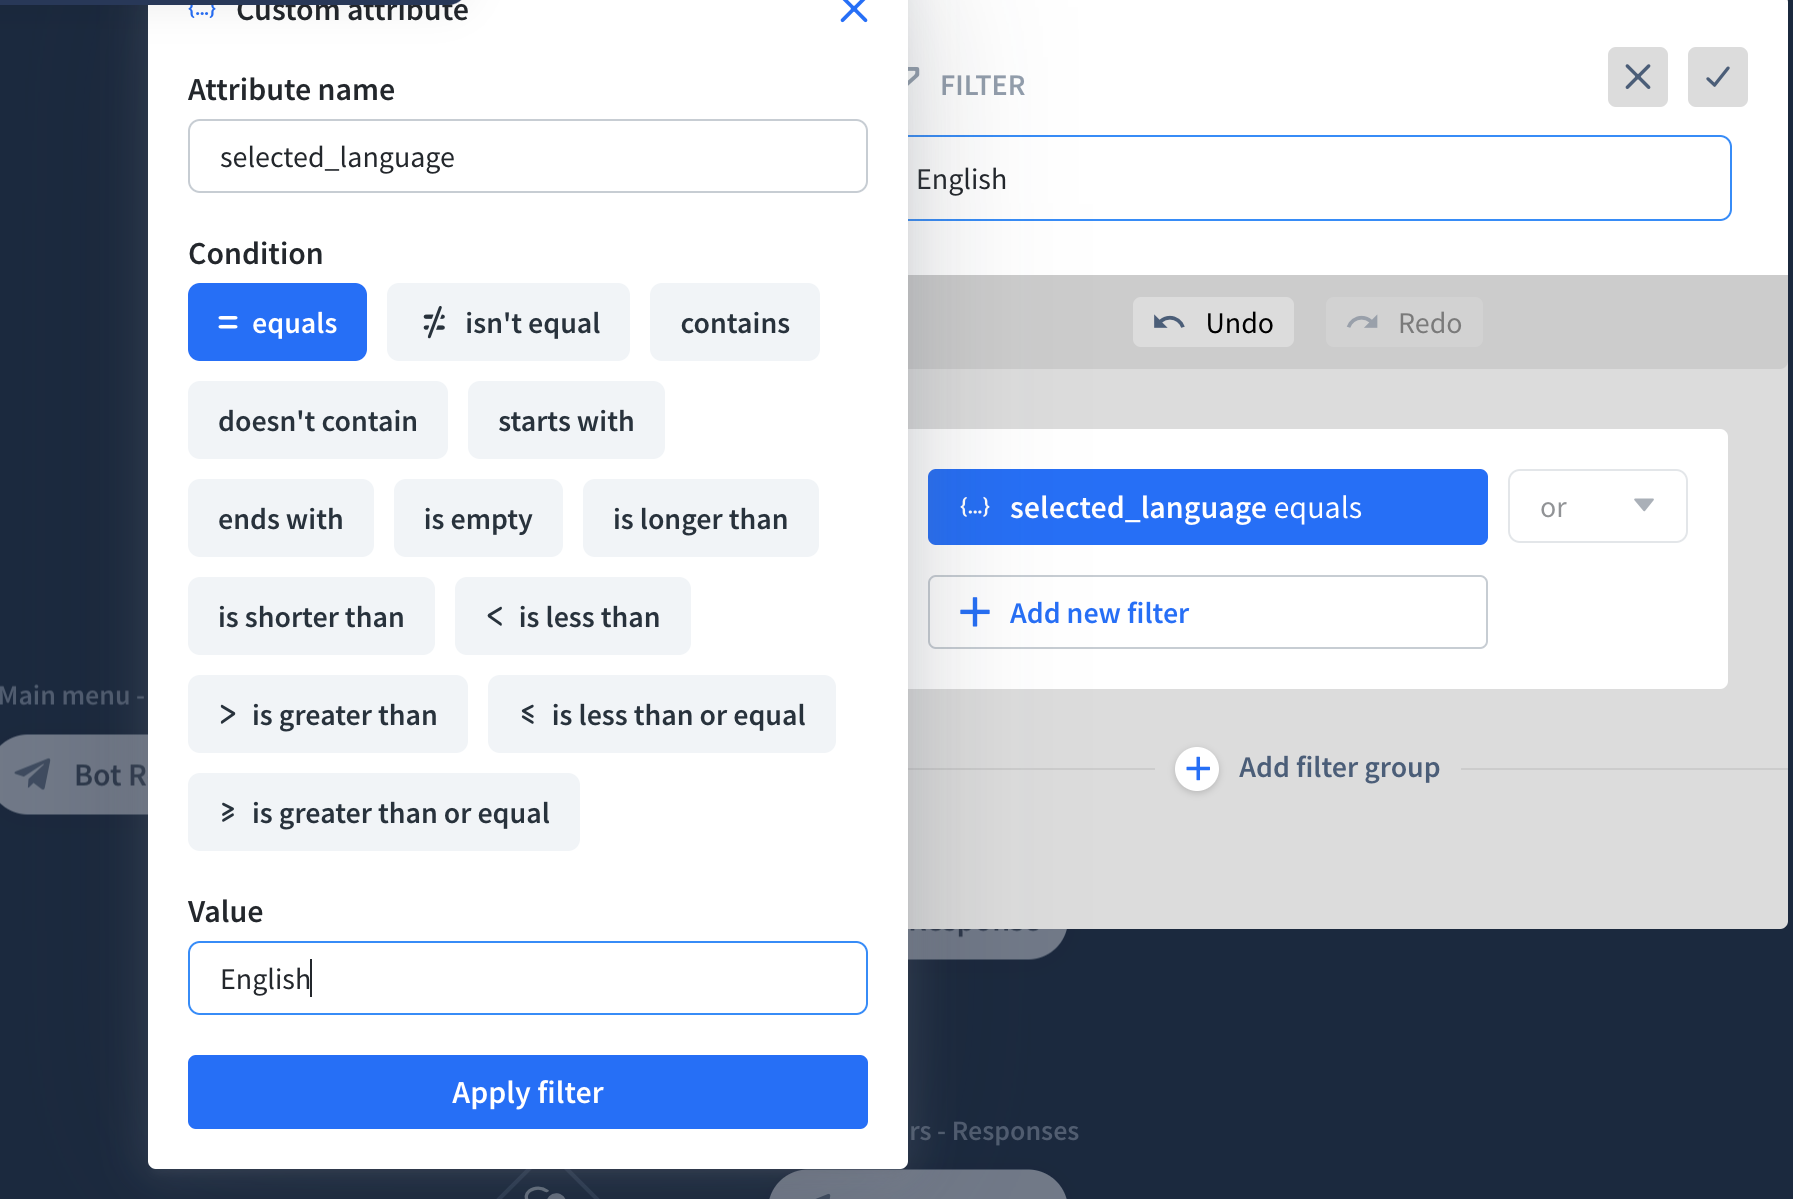Choose is greater than or equal condition
Image resolution: width=1793 pixels, height=1199 pixels.
tap(384, 812)
